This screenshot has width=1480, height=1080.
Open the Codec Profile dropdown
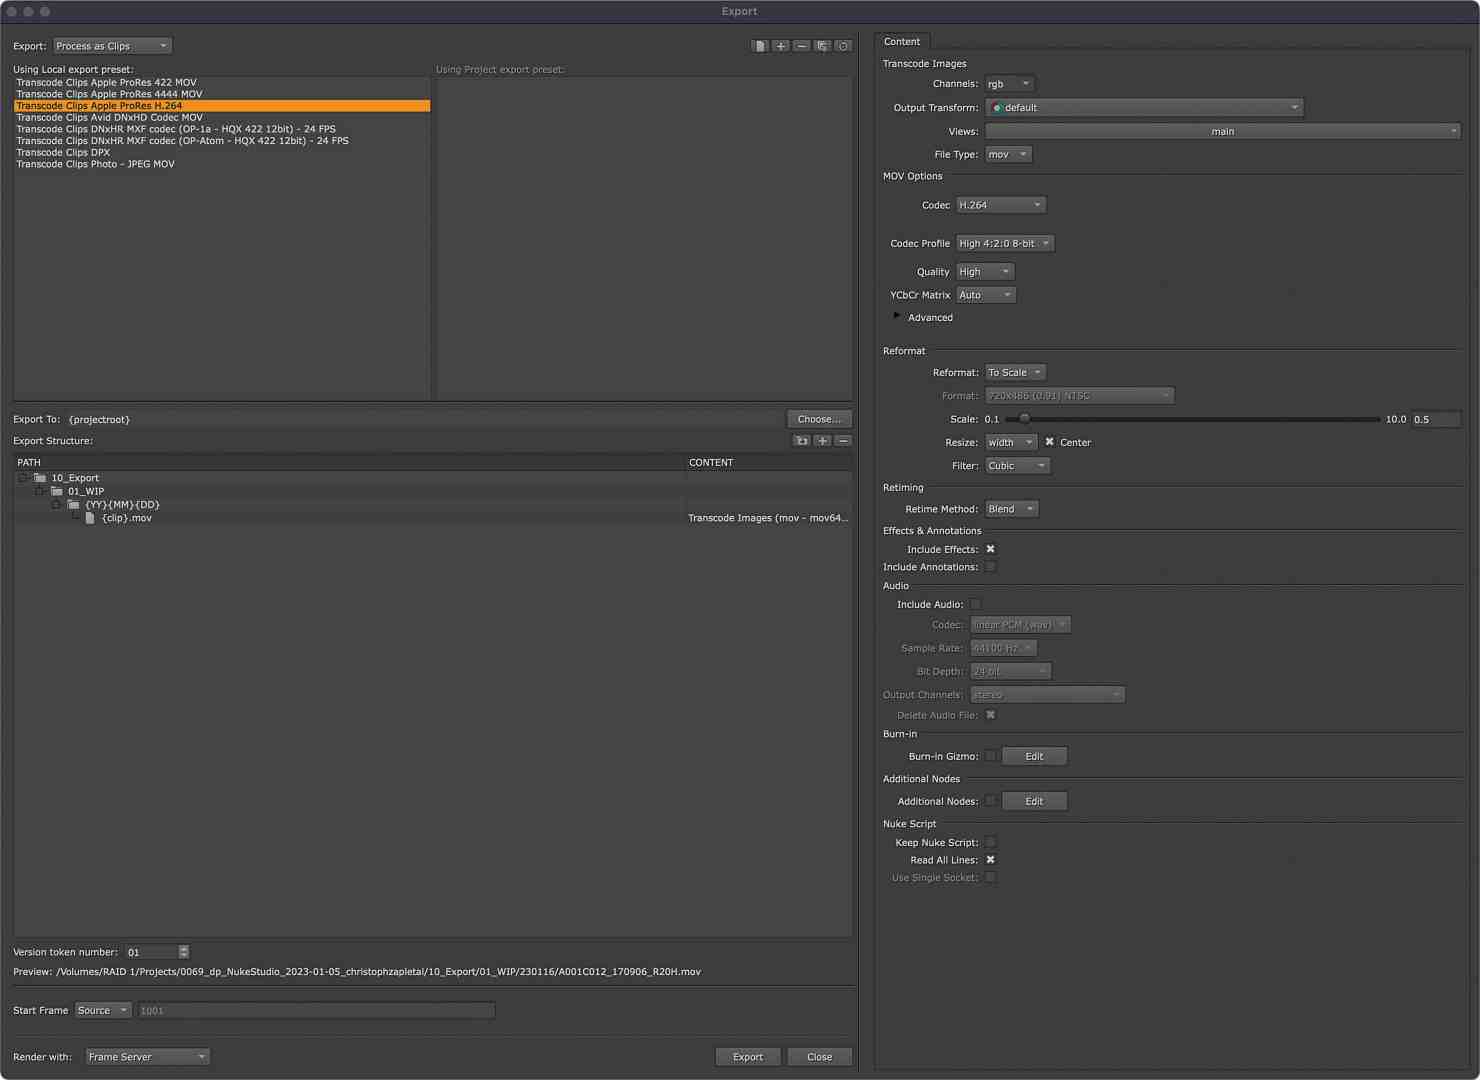1004,243
